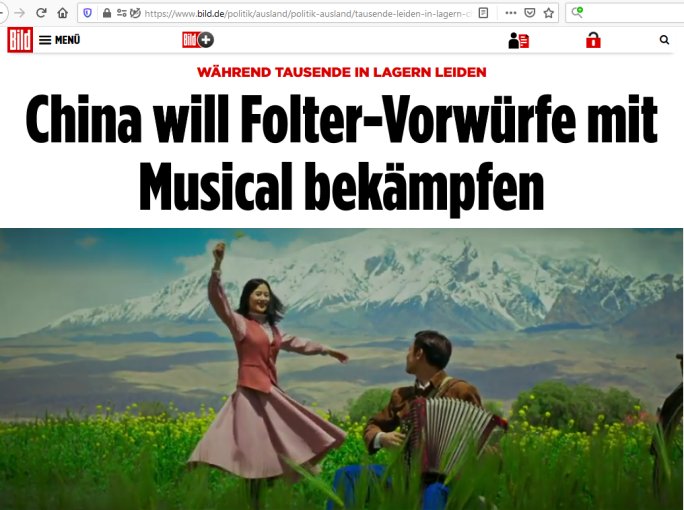Click the person with newspaper icon
Screen dimensions: 684x510
point(519,41)
